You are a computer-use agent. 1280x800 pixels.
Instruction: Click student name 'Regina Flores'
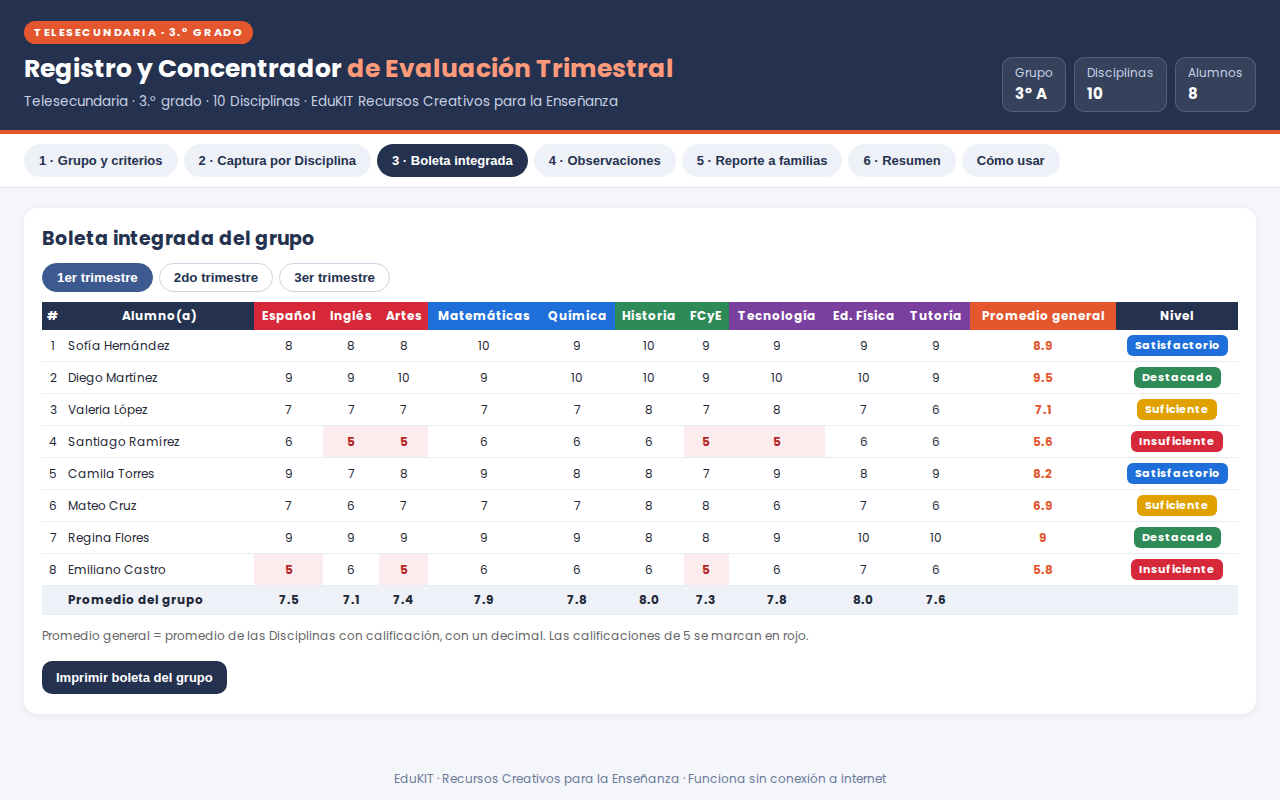109,538
